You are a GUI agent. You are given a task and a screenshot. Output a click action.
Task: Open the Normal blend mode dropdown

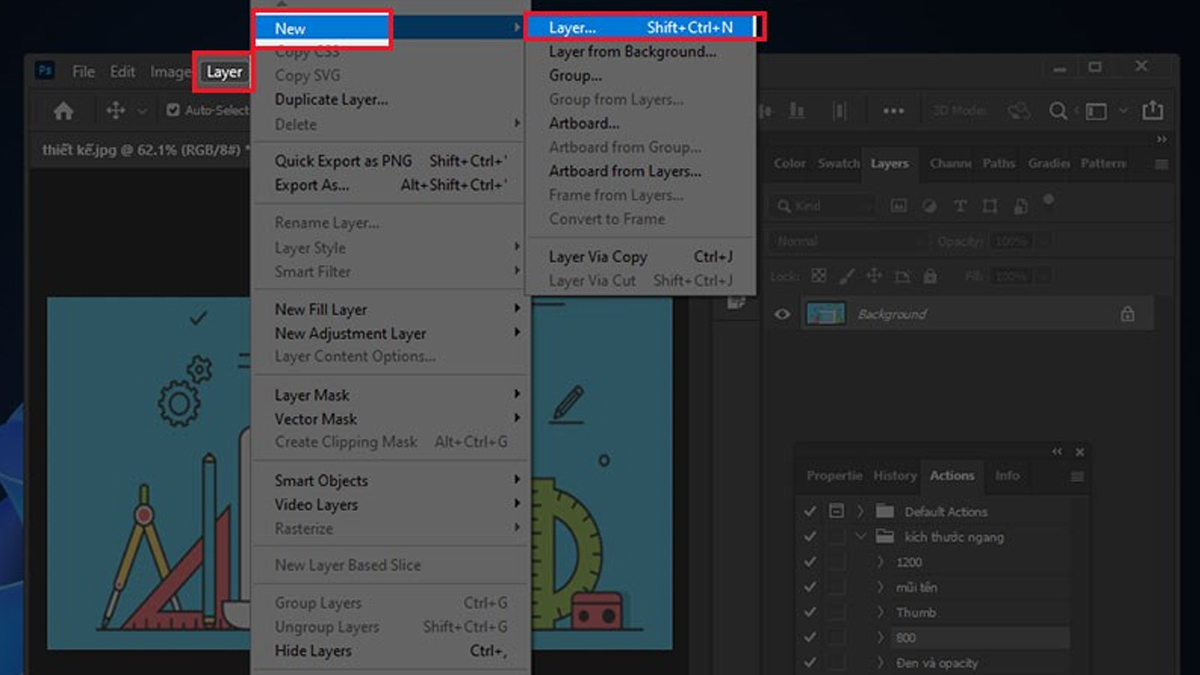(848, 242)
